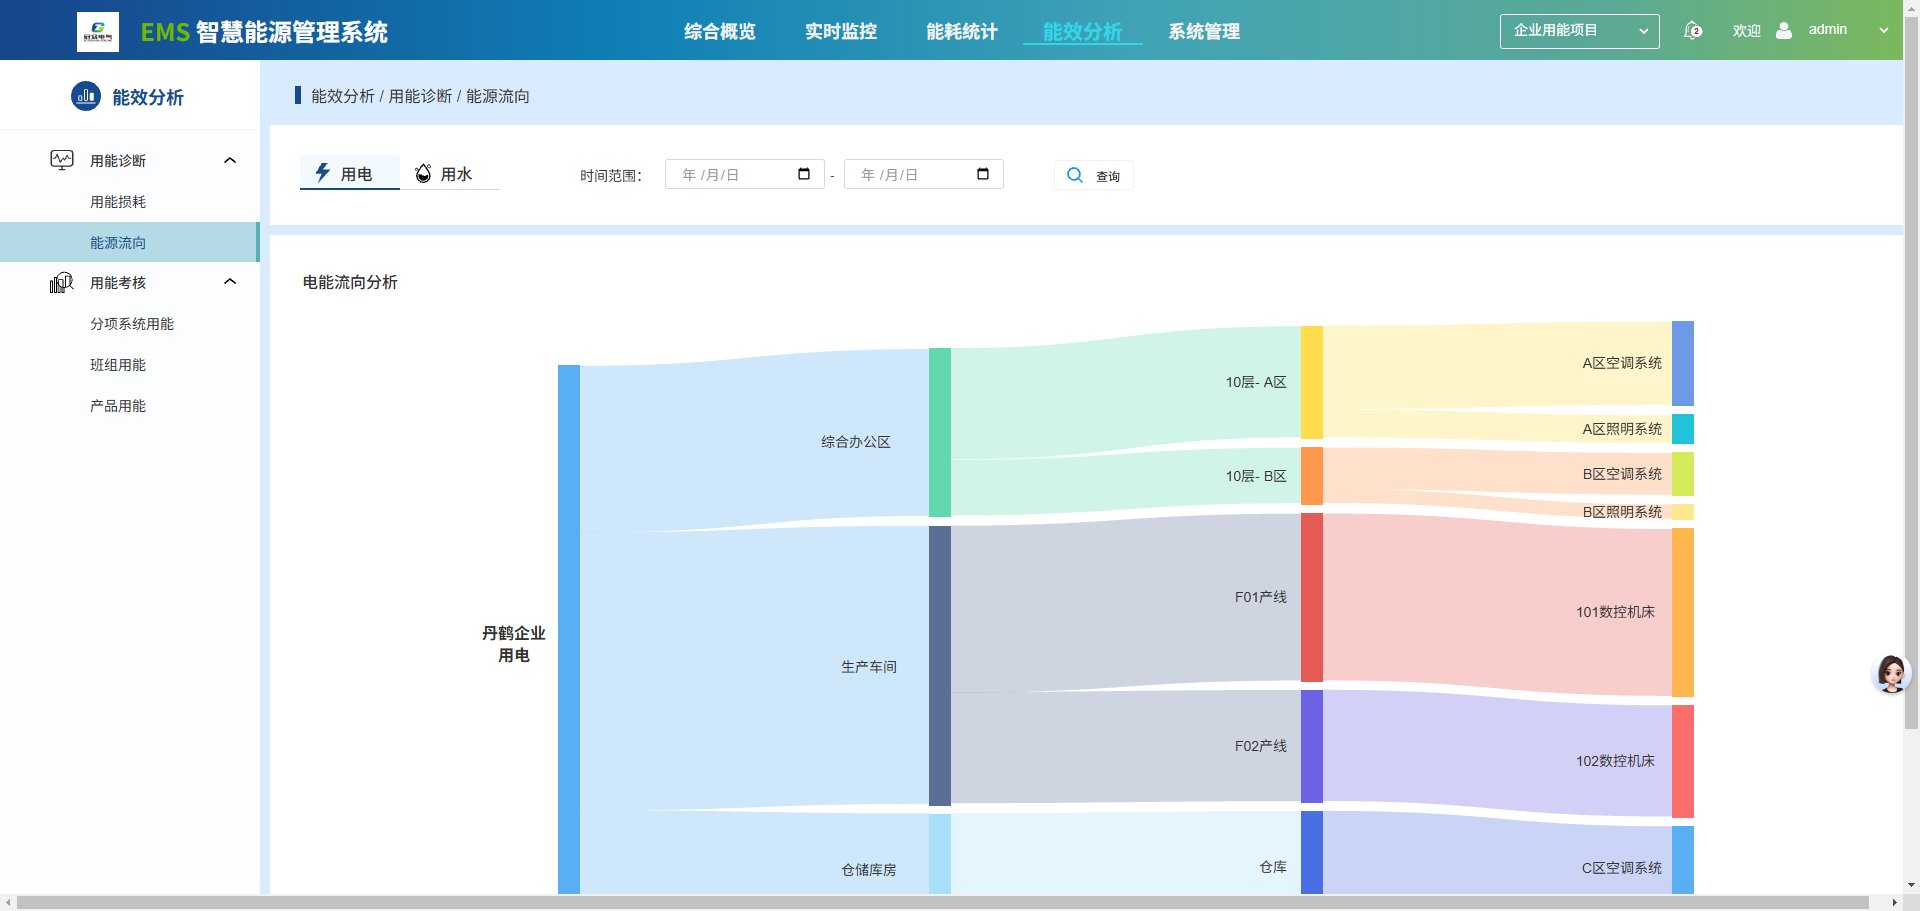Click the magnifier search icon in 查询
The height and width of the screenshot is (911, 1920).
coord(1075,175)
